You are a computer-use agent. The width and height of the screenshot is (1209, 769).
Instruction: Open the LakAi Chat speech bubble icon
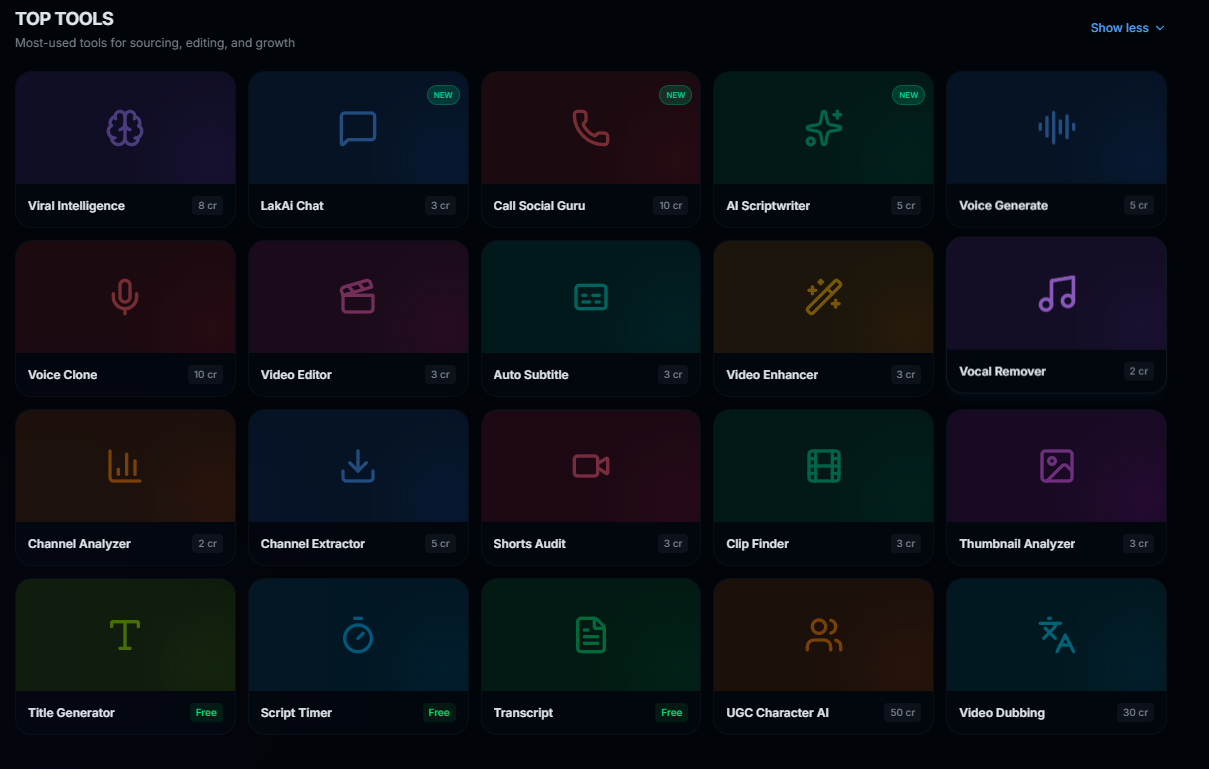coord(358,128)
